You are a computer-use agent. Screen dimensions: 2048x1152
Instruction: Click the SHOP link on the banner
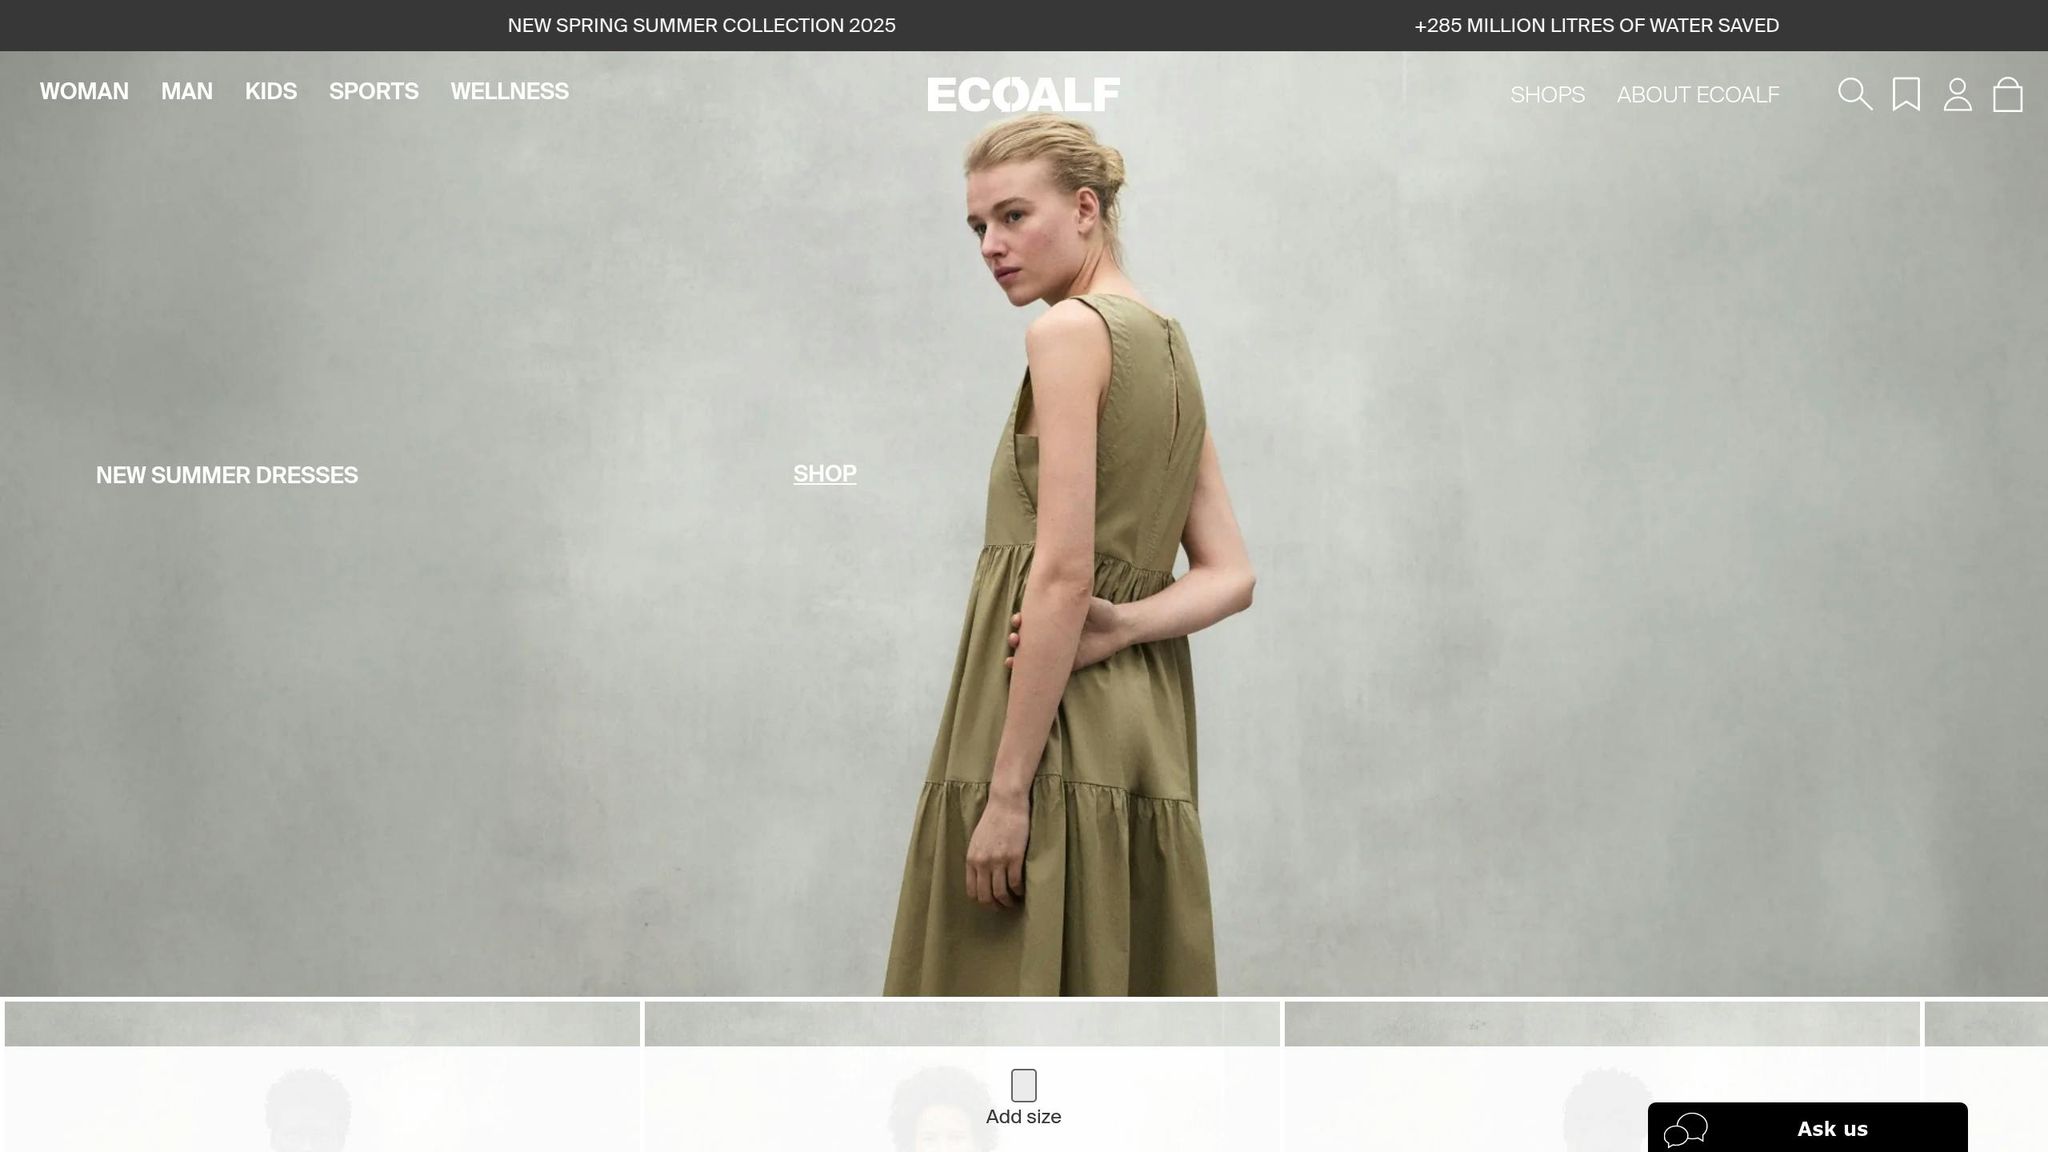[x=825, y=474]
